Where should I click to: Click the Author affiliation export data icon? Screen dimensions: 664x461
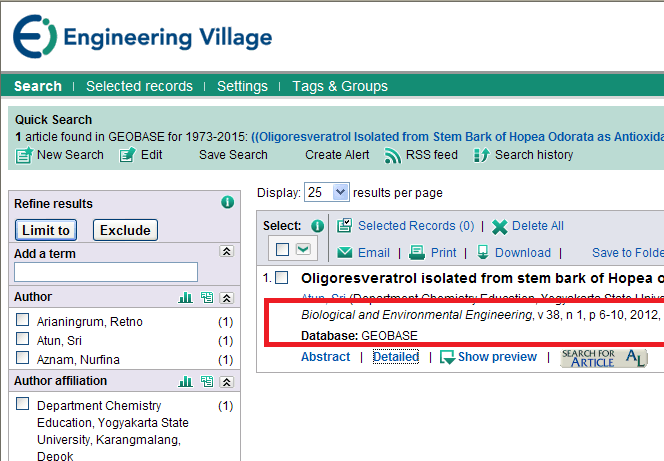[x=207, y=382]
